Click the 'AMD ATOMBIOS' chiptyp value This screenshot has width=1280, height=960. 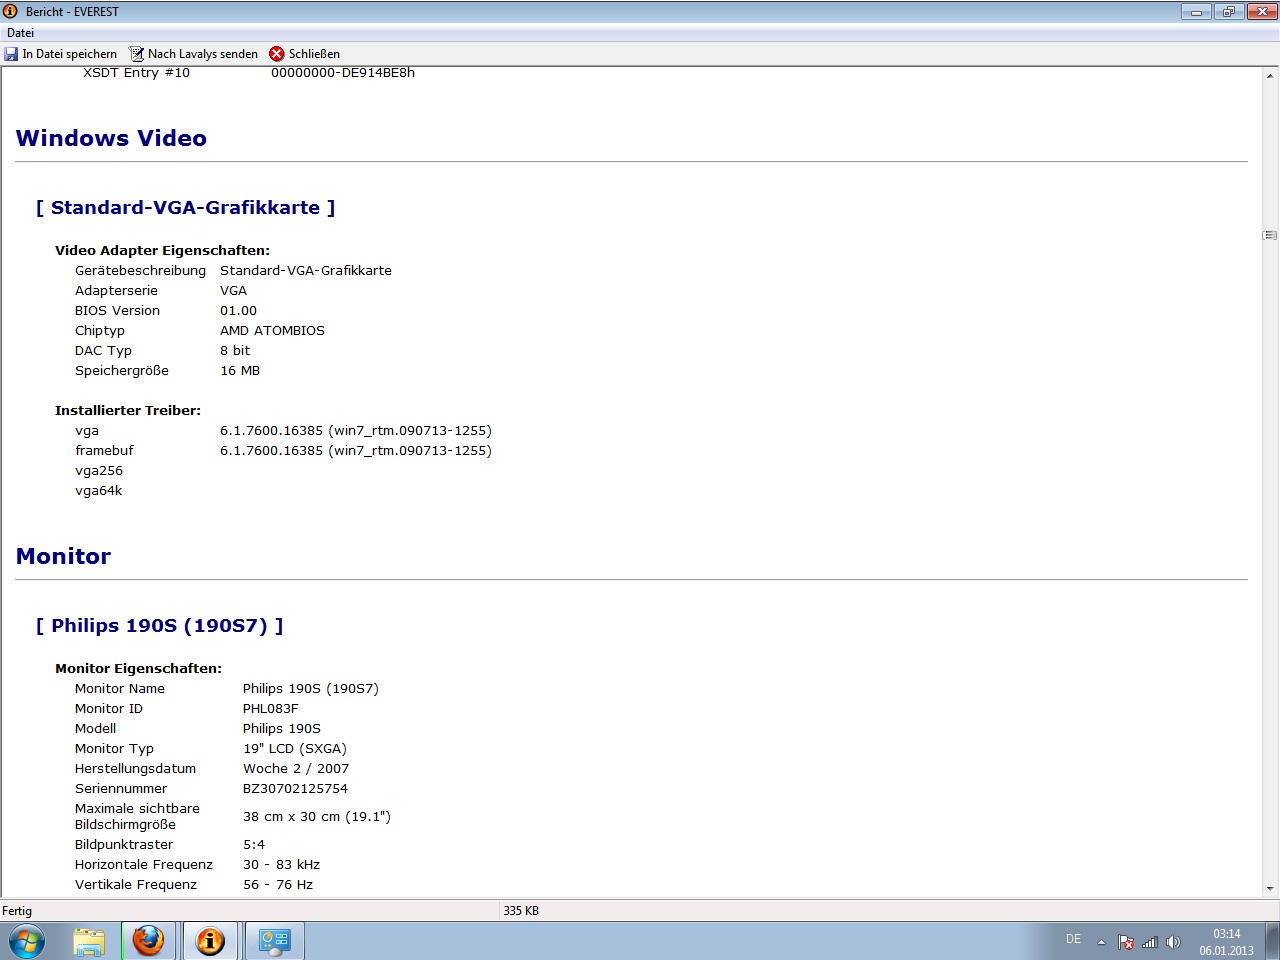(x=272, y=331)
